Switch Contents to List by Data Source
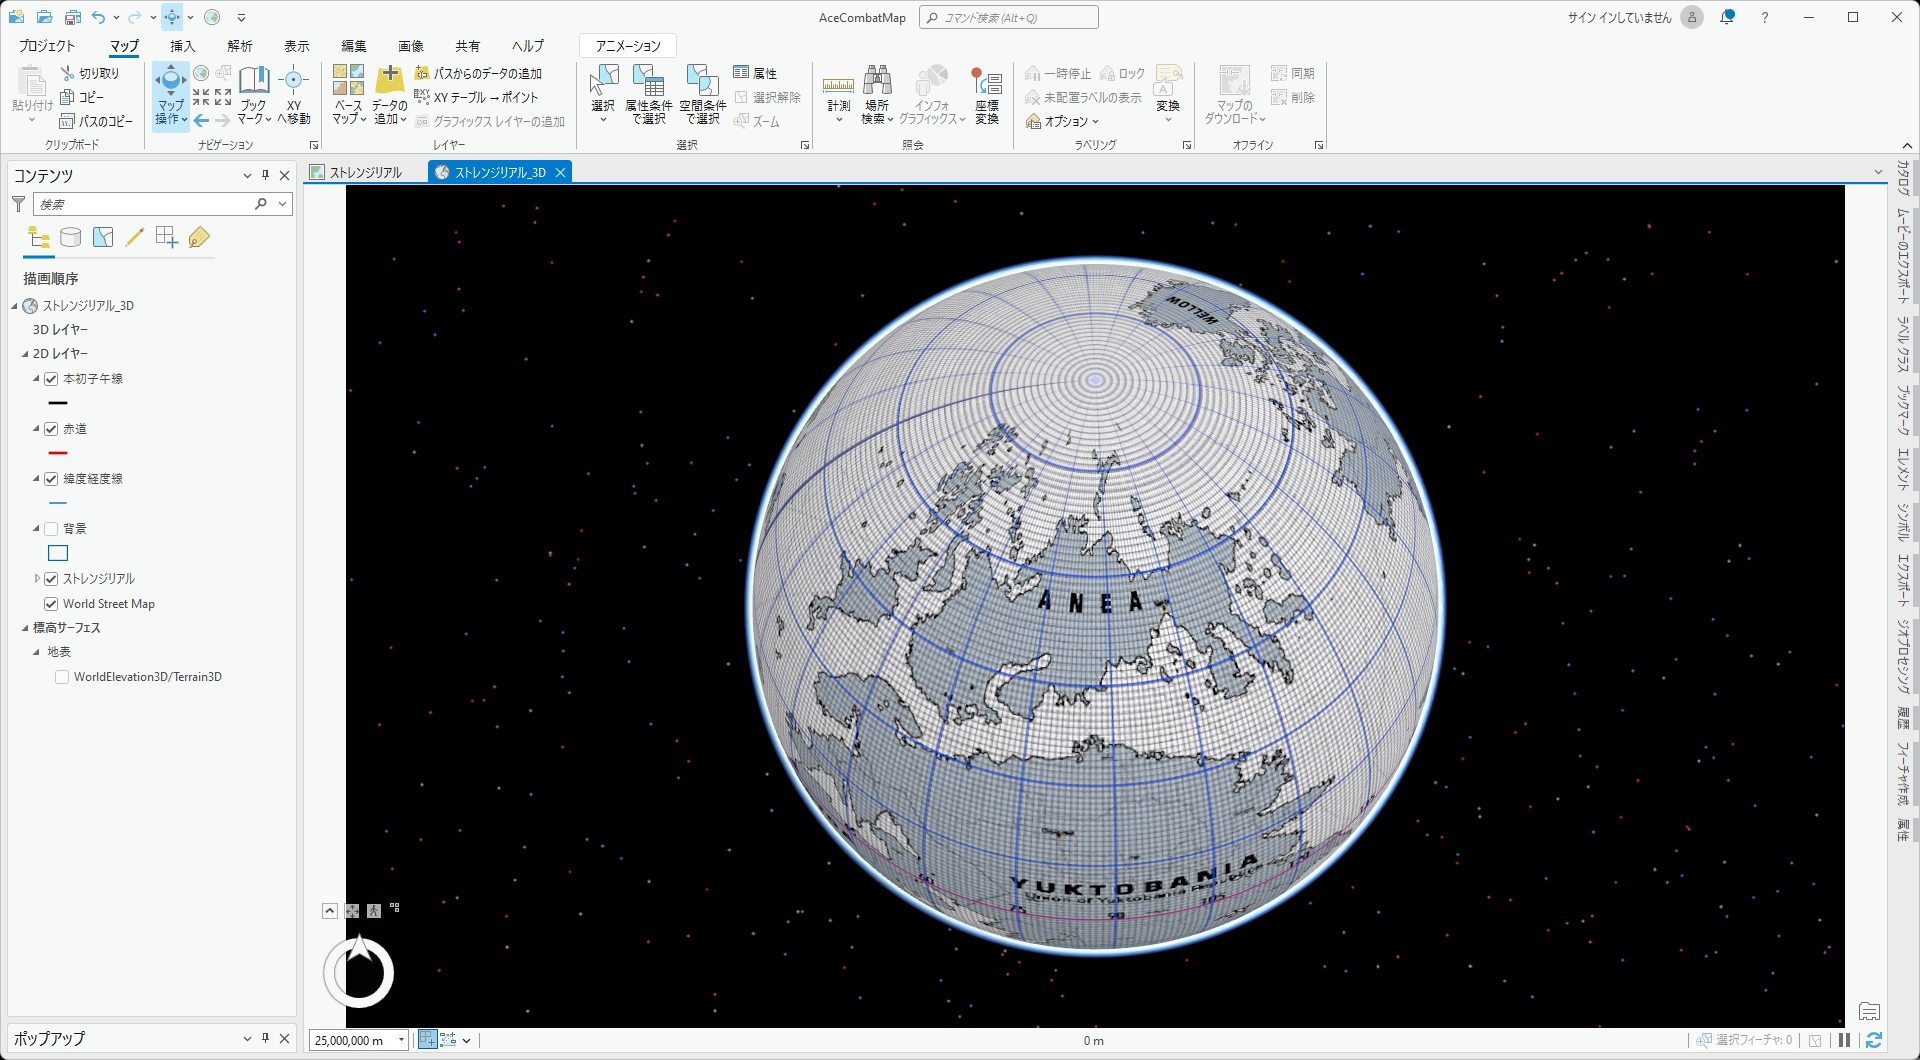The width and height of the screenshot is (1920, 1060). pyautogui.click(x=71, y=237)
